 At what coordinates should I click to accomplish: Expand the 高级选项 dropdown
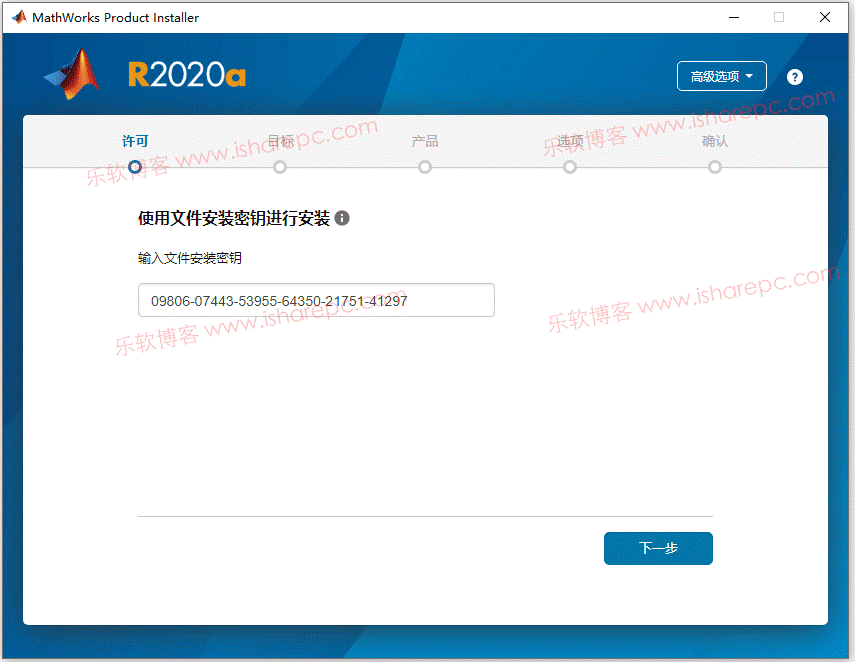click(x=721, y=77)
